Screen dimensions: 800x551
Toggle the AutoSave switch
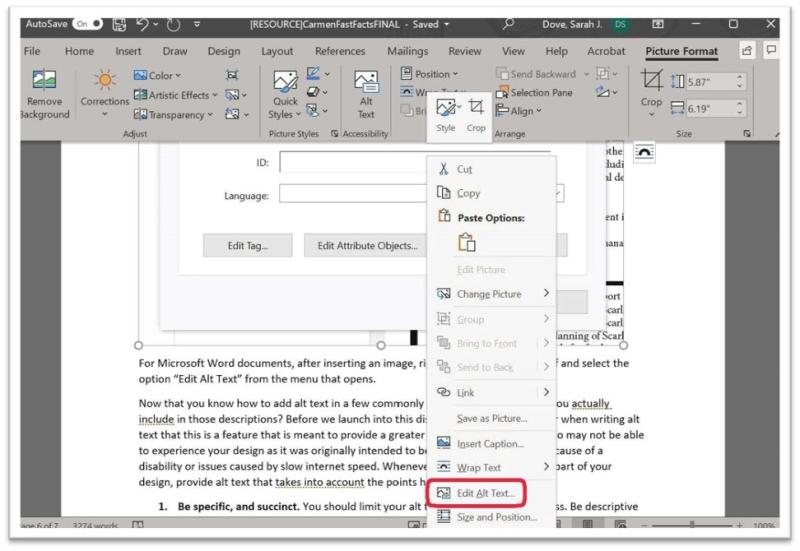pos(88,24)
